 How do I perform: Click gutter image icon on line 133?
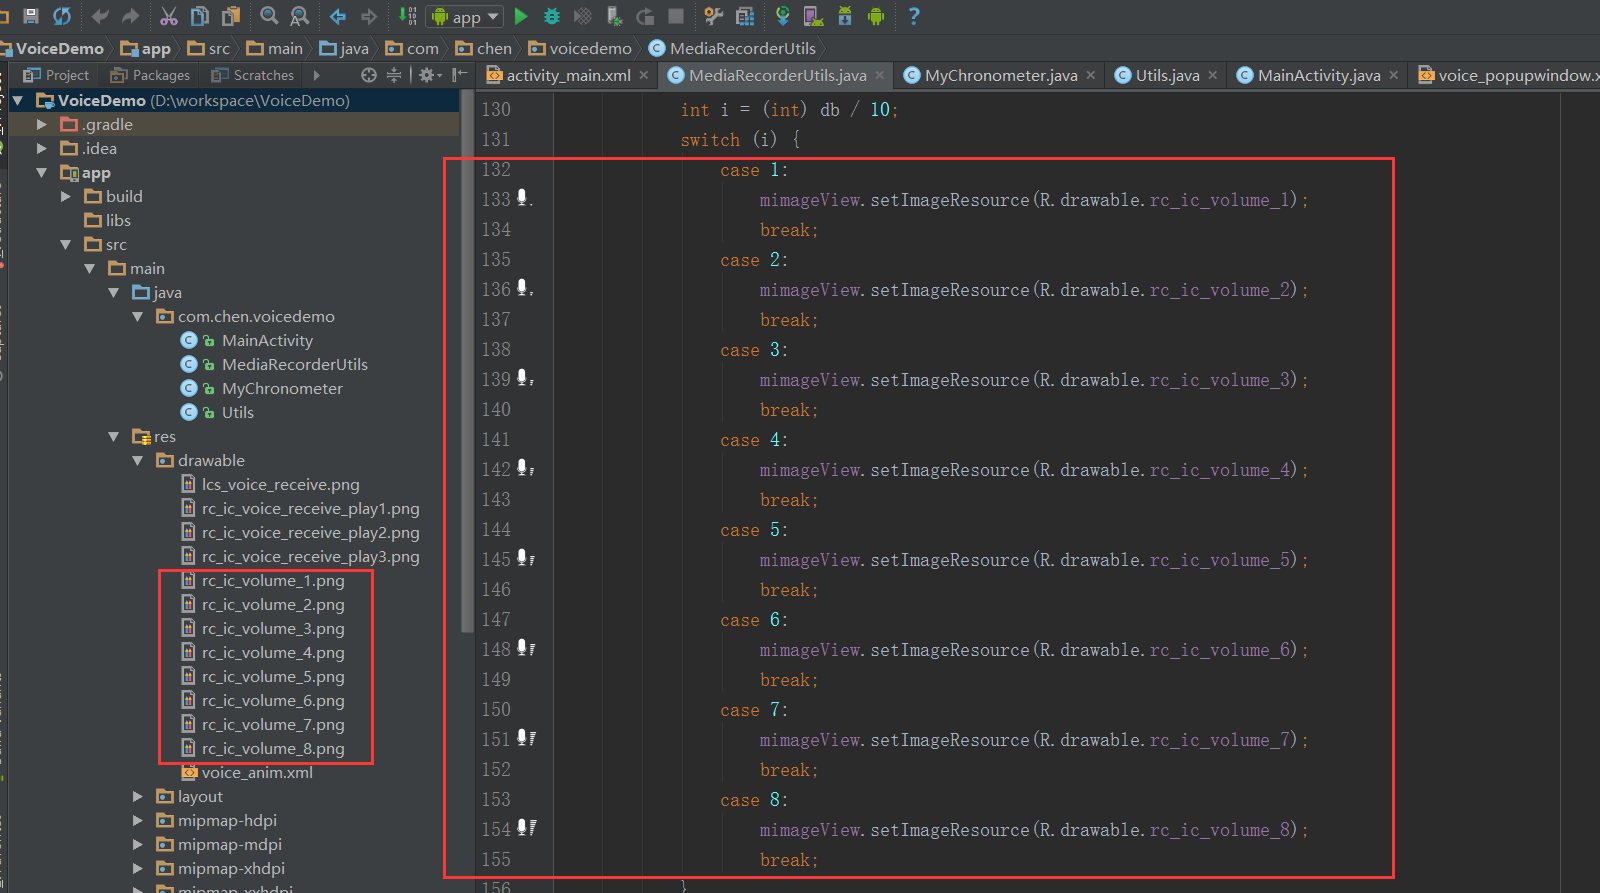523,198
